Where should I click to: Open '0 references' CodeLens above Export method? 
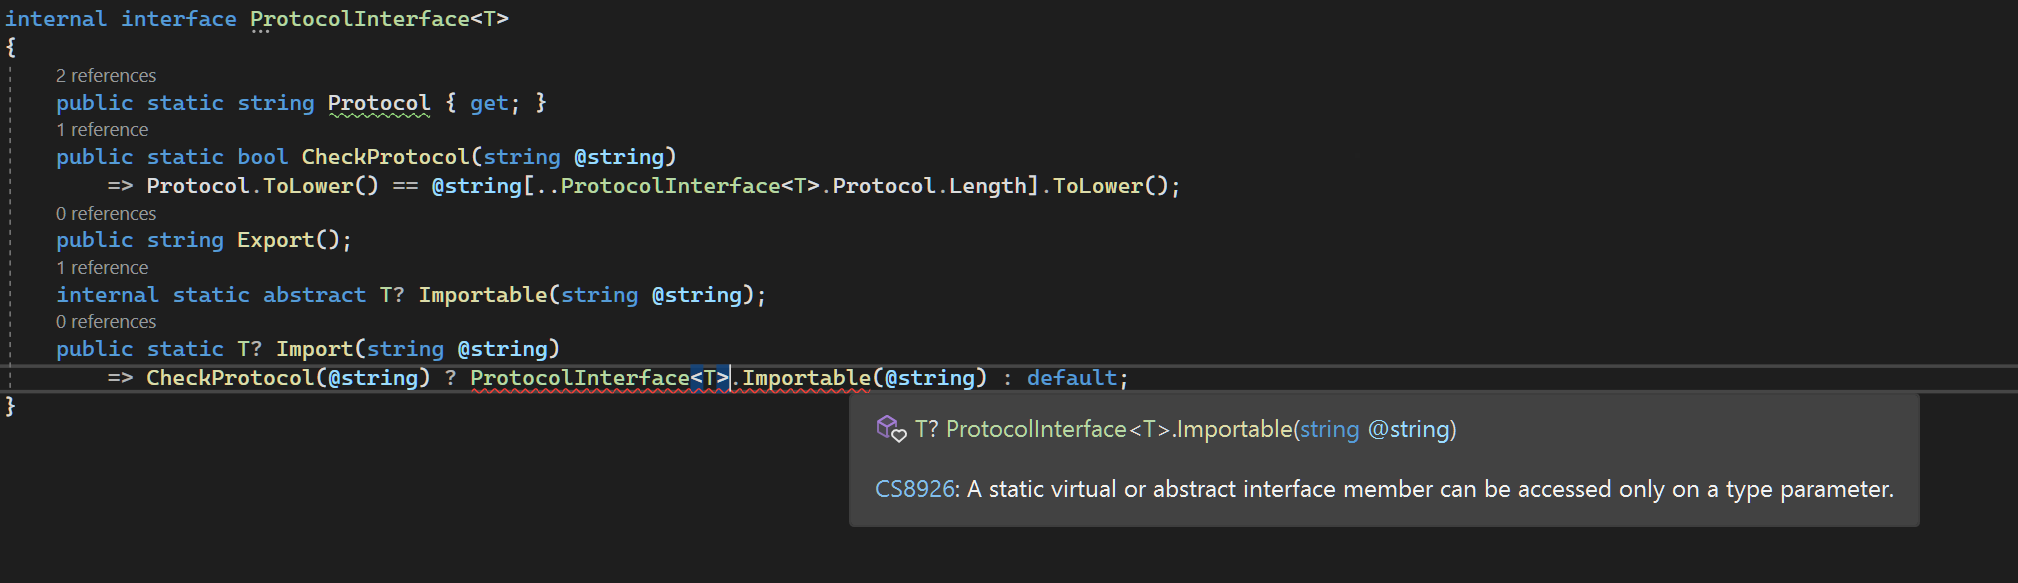pos(106,214)
